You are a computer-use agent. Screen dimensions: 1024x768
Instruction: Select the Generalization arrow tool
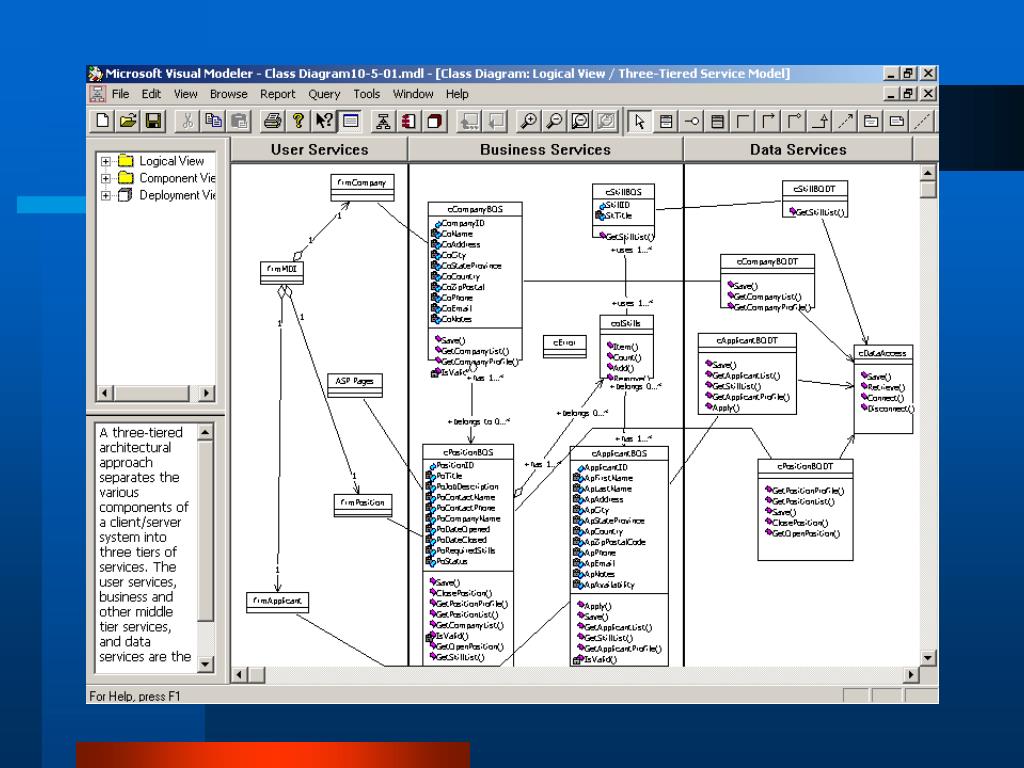(820, 121)
